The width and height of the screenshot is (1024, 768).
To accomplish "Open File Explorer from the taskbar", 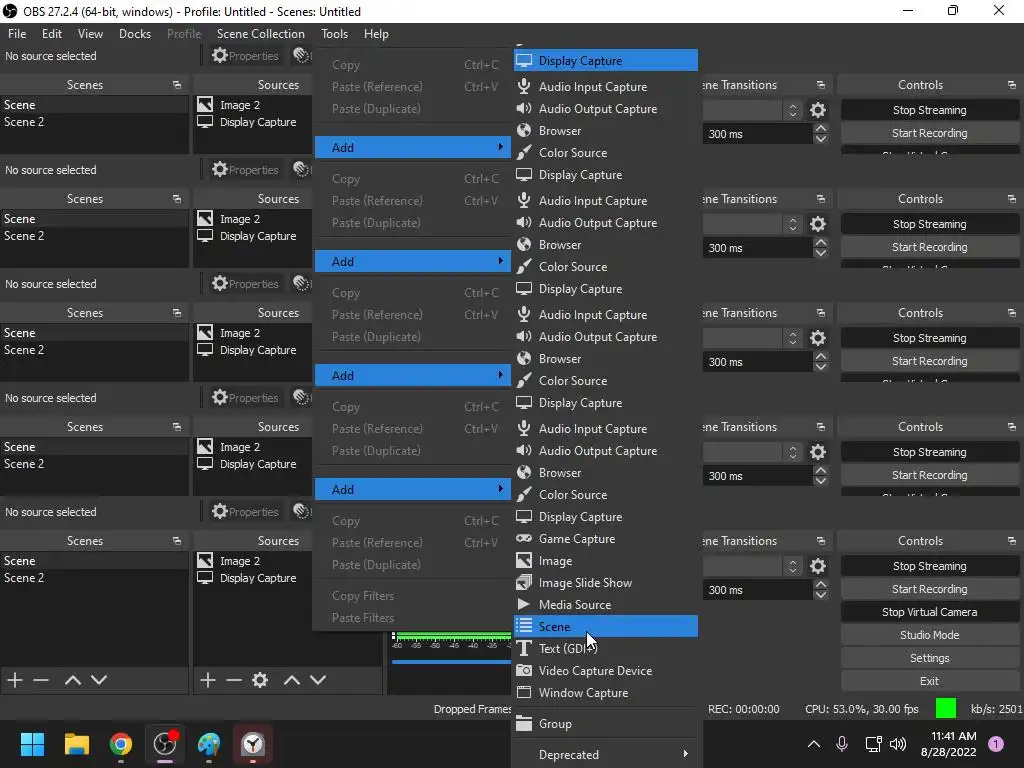I will [76, 744].
